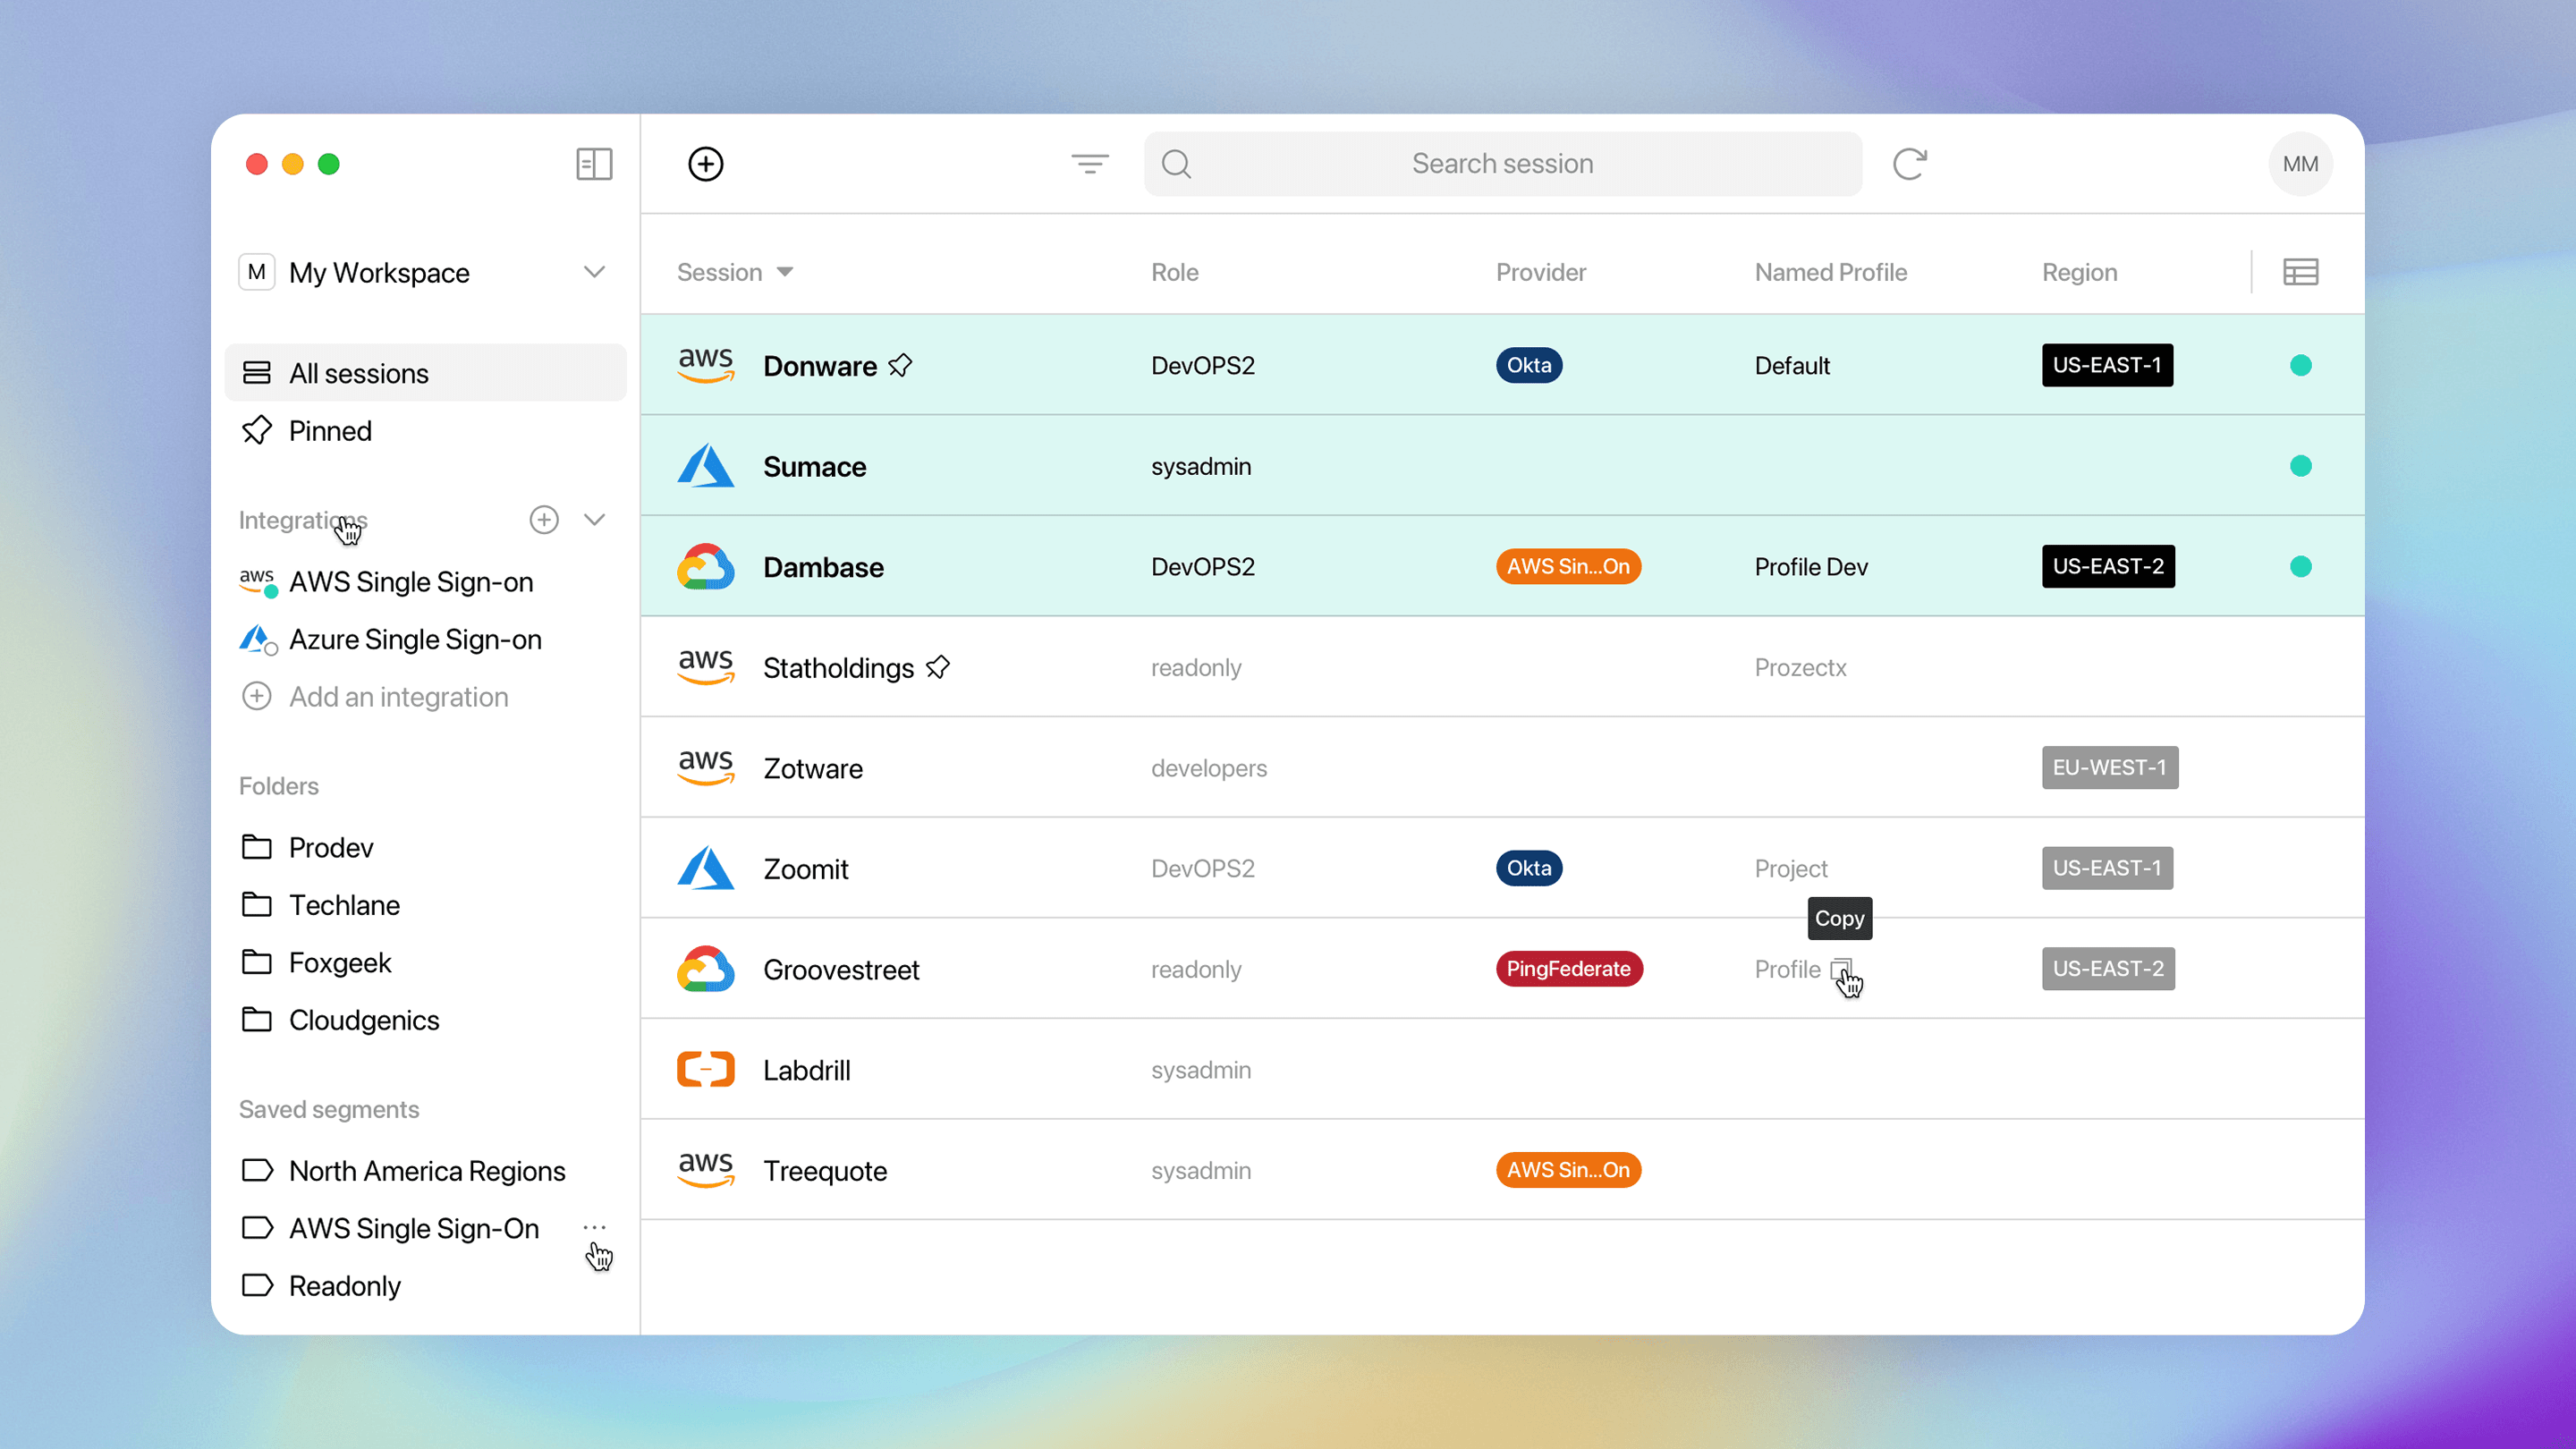Click the filter icon above the session list
2576x1449 pixels.
[1090, 163]
